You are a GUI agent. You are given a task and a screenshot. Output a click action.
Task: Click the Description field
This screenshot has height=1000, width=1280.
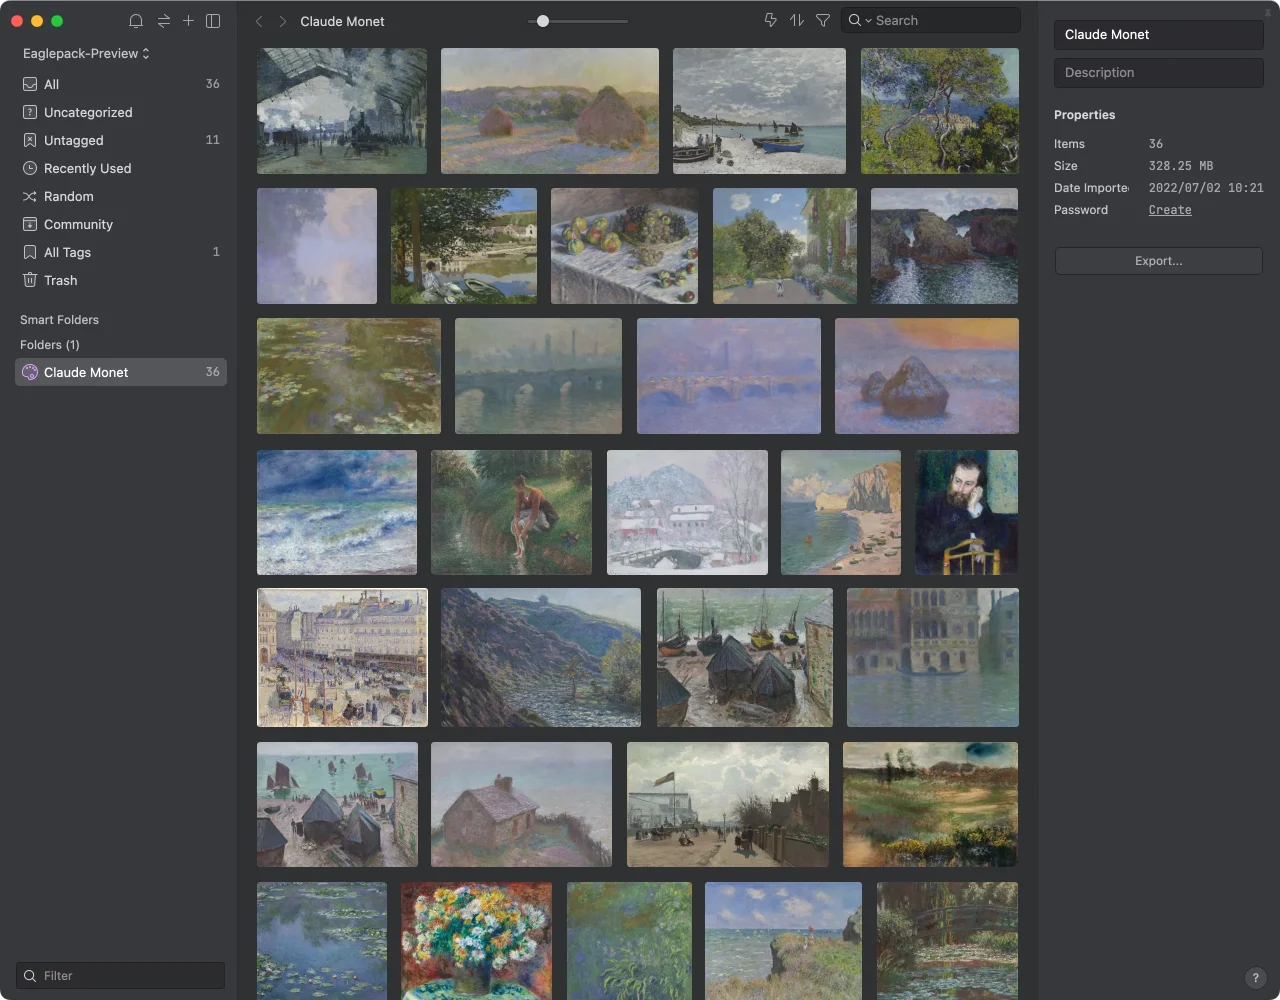(1158, 72)
